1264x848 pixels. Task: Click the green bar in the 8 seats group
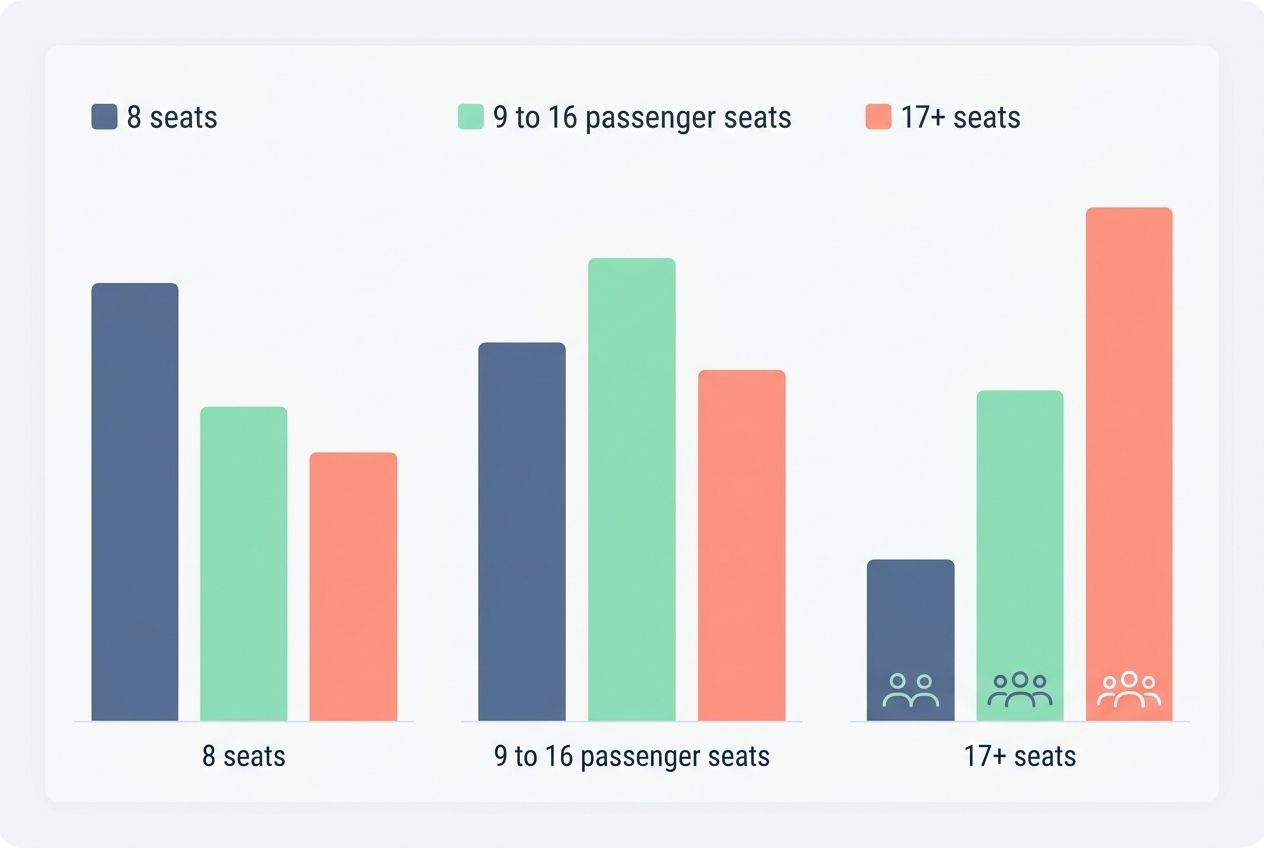(x=244, y=563)
